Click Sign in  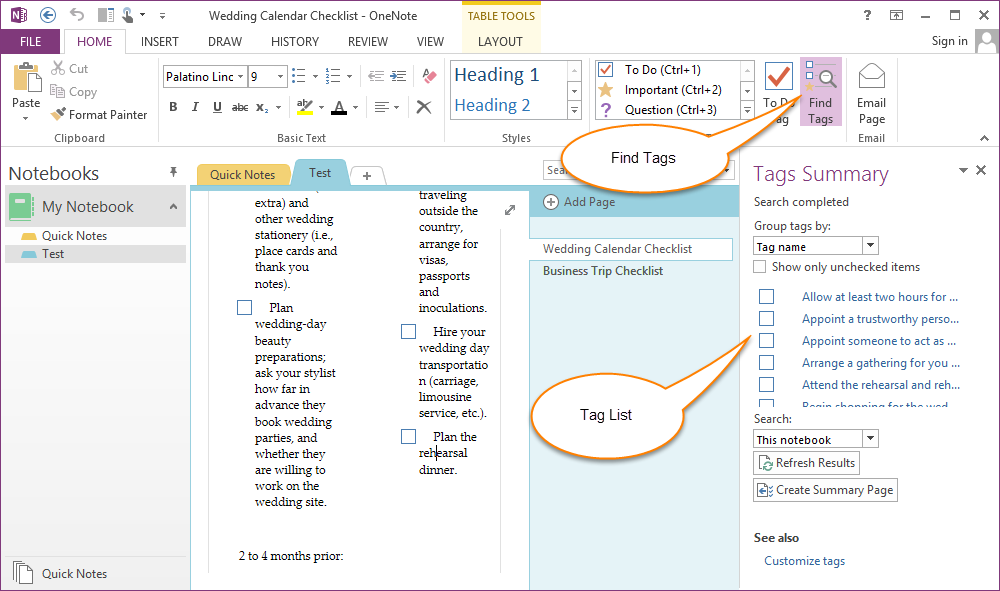click(949, 41)
